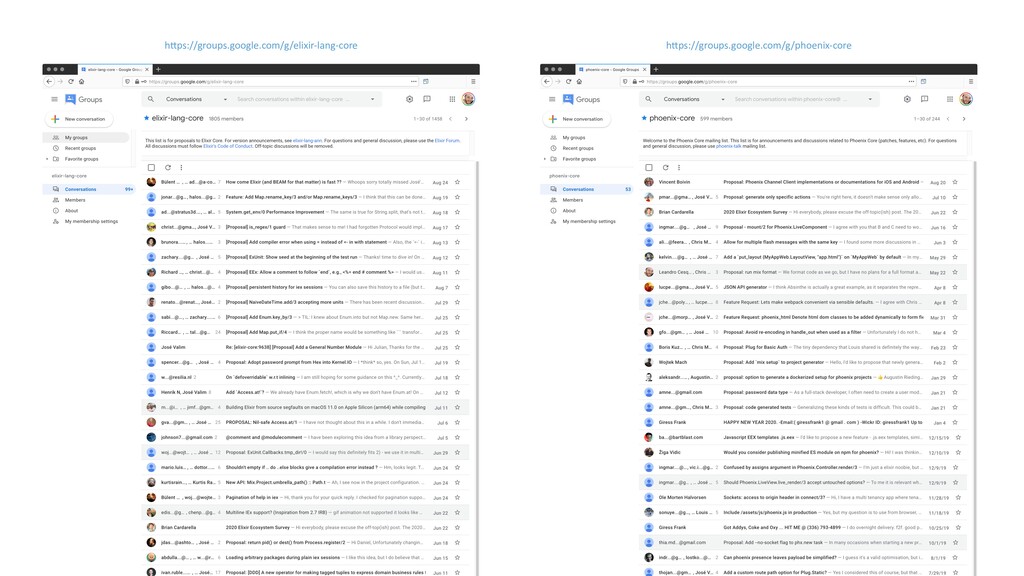Screen dimensions: 1024x576
Task: Refresh conversation list in elixir-lang-core window
Action: click(x=168, y=168)
